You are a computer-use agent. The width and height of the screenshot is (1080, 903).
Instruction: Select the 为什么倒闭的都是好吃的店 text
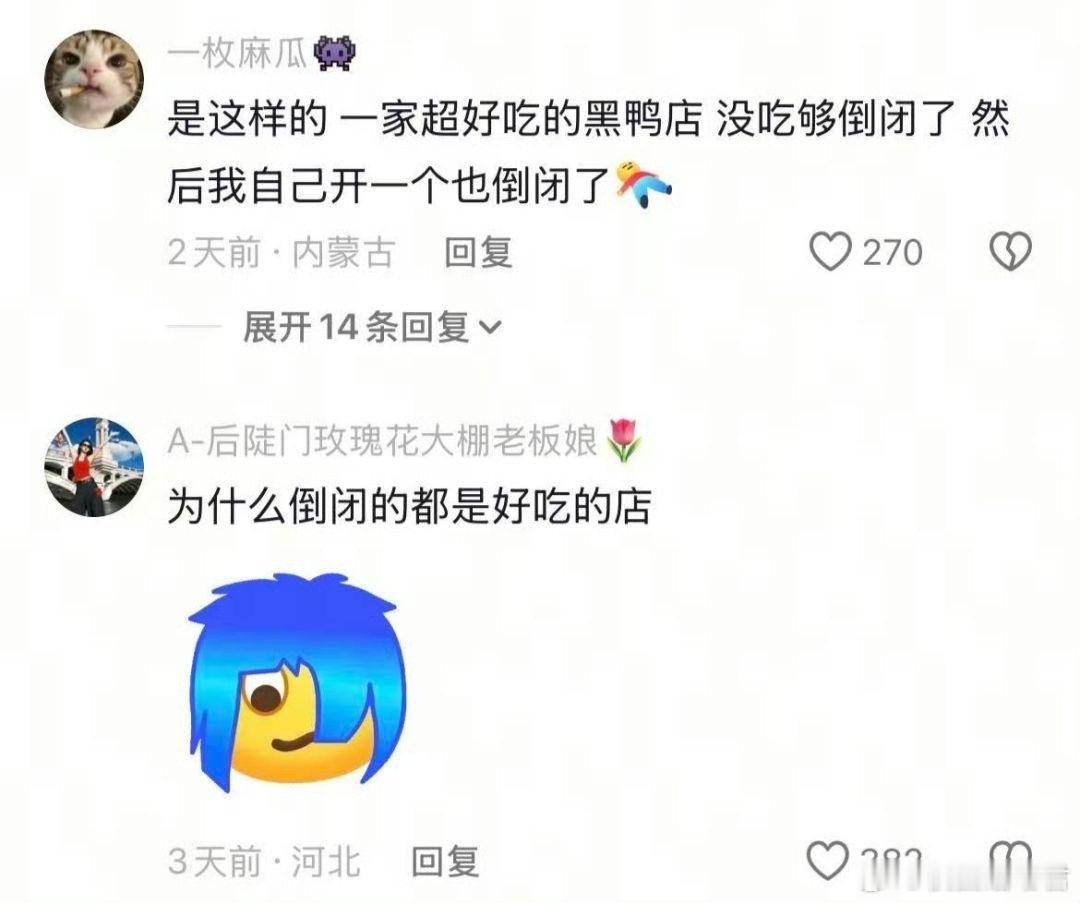pos(409,506)
